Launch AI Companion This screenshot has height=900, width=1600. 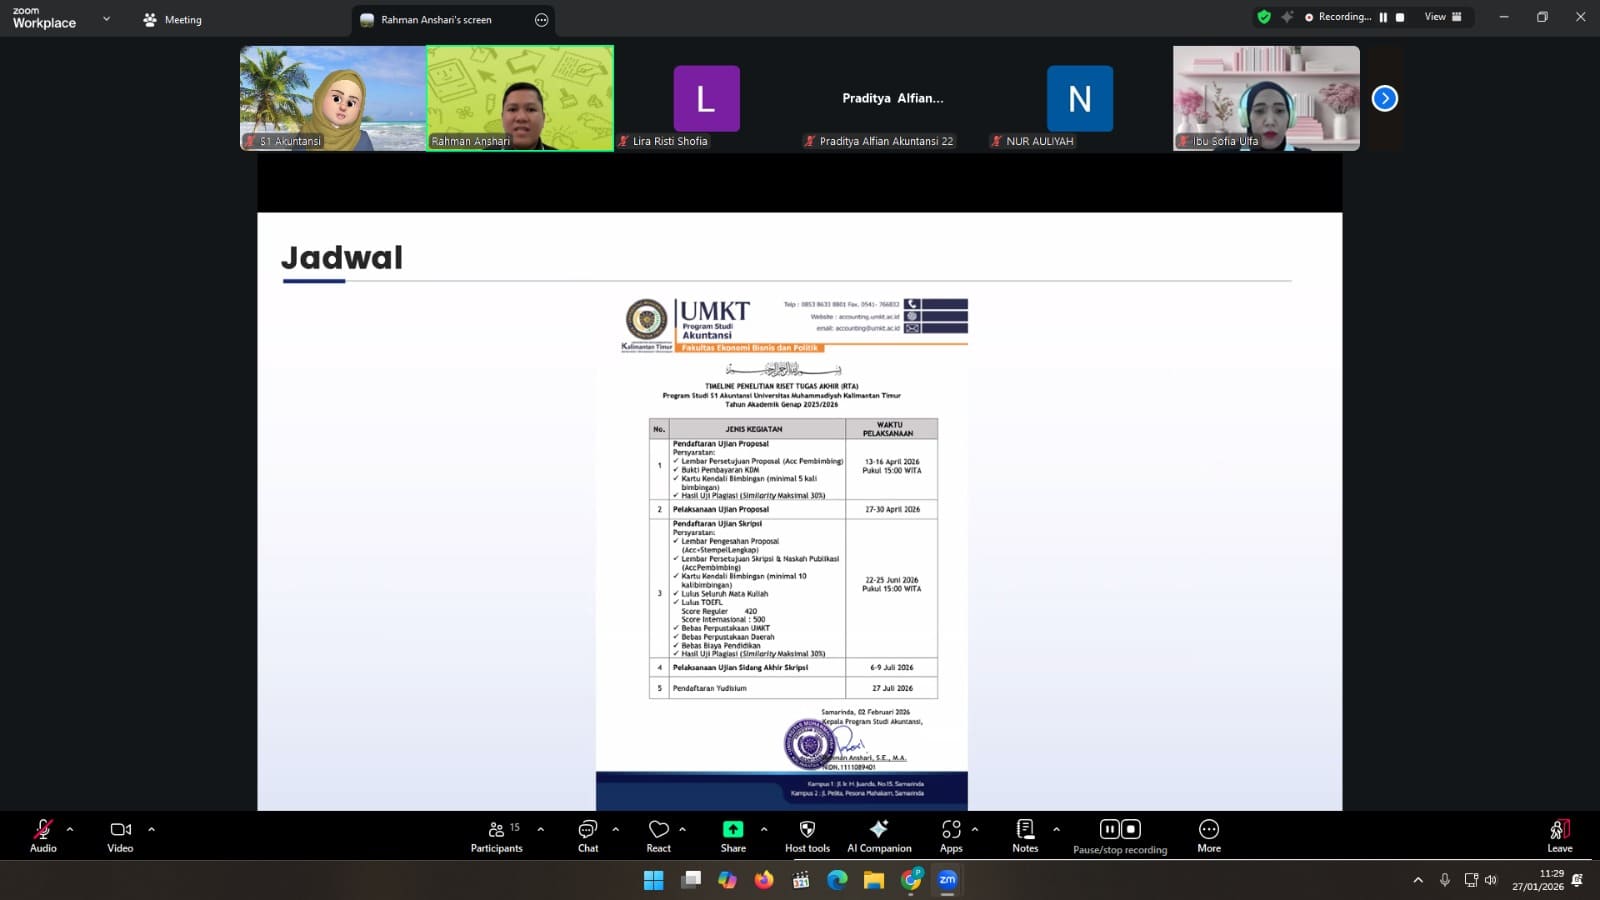tap(879, 835)
